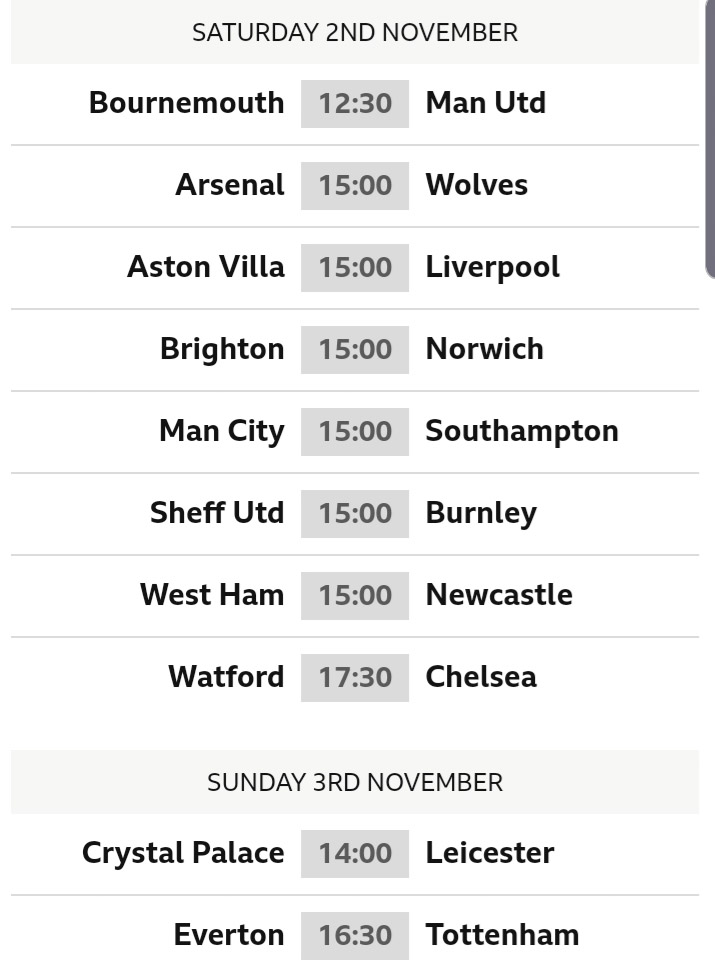715x980 pixels.
Task: Click Liverpool team name
Action: point(492,268)
